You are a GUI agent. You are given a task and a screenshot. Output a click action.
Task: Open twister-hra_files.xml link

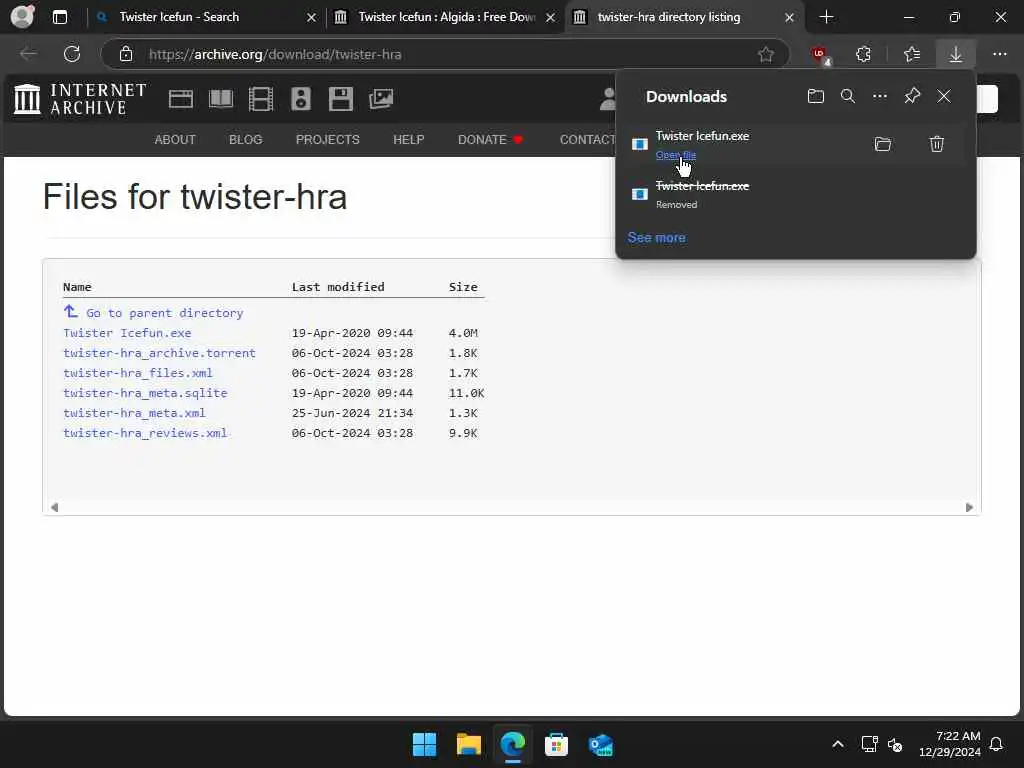point(138,373)
